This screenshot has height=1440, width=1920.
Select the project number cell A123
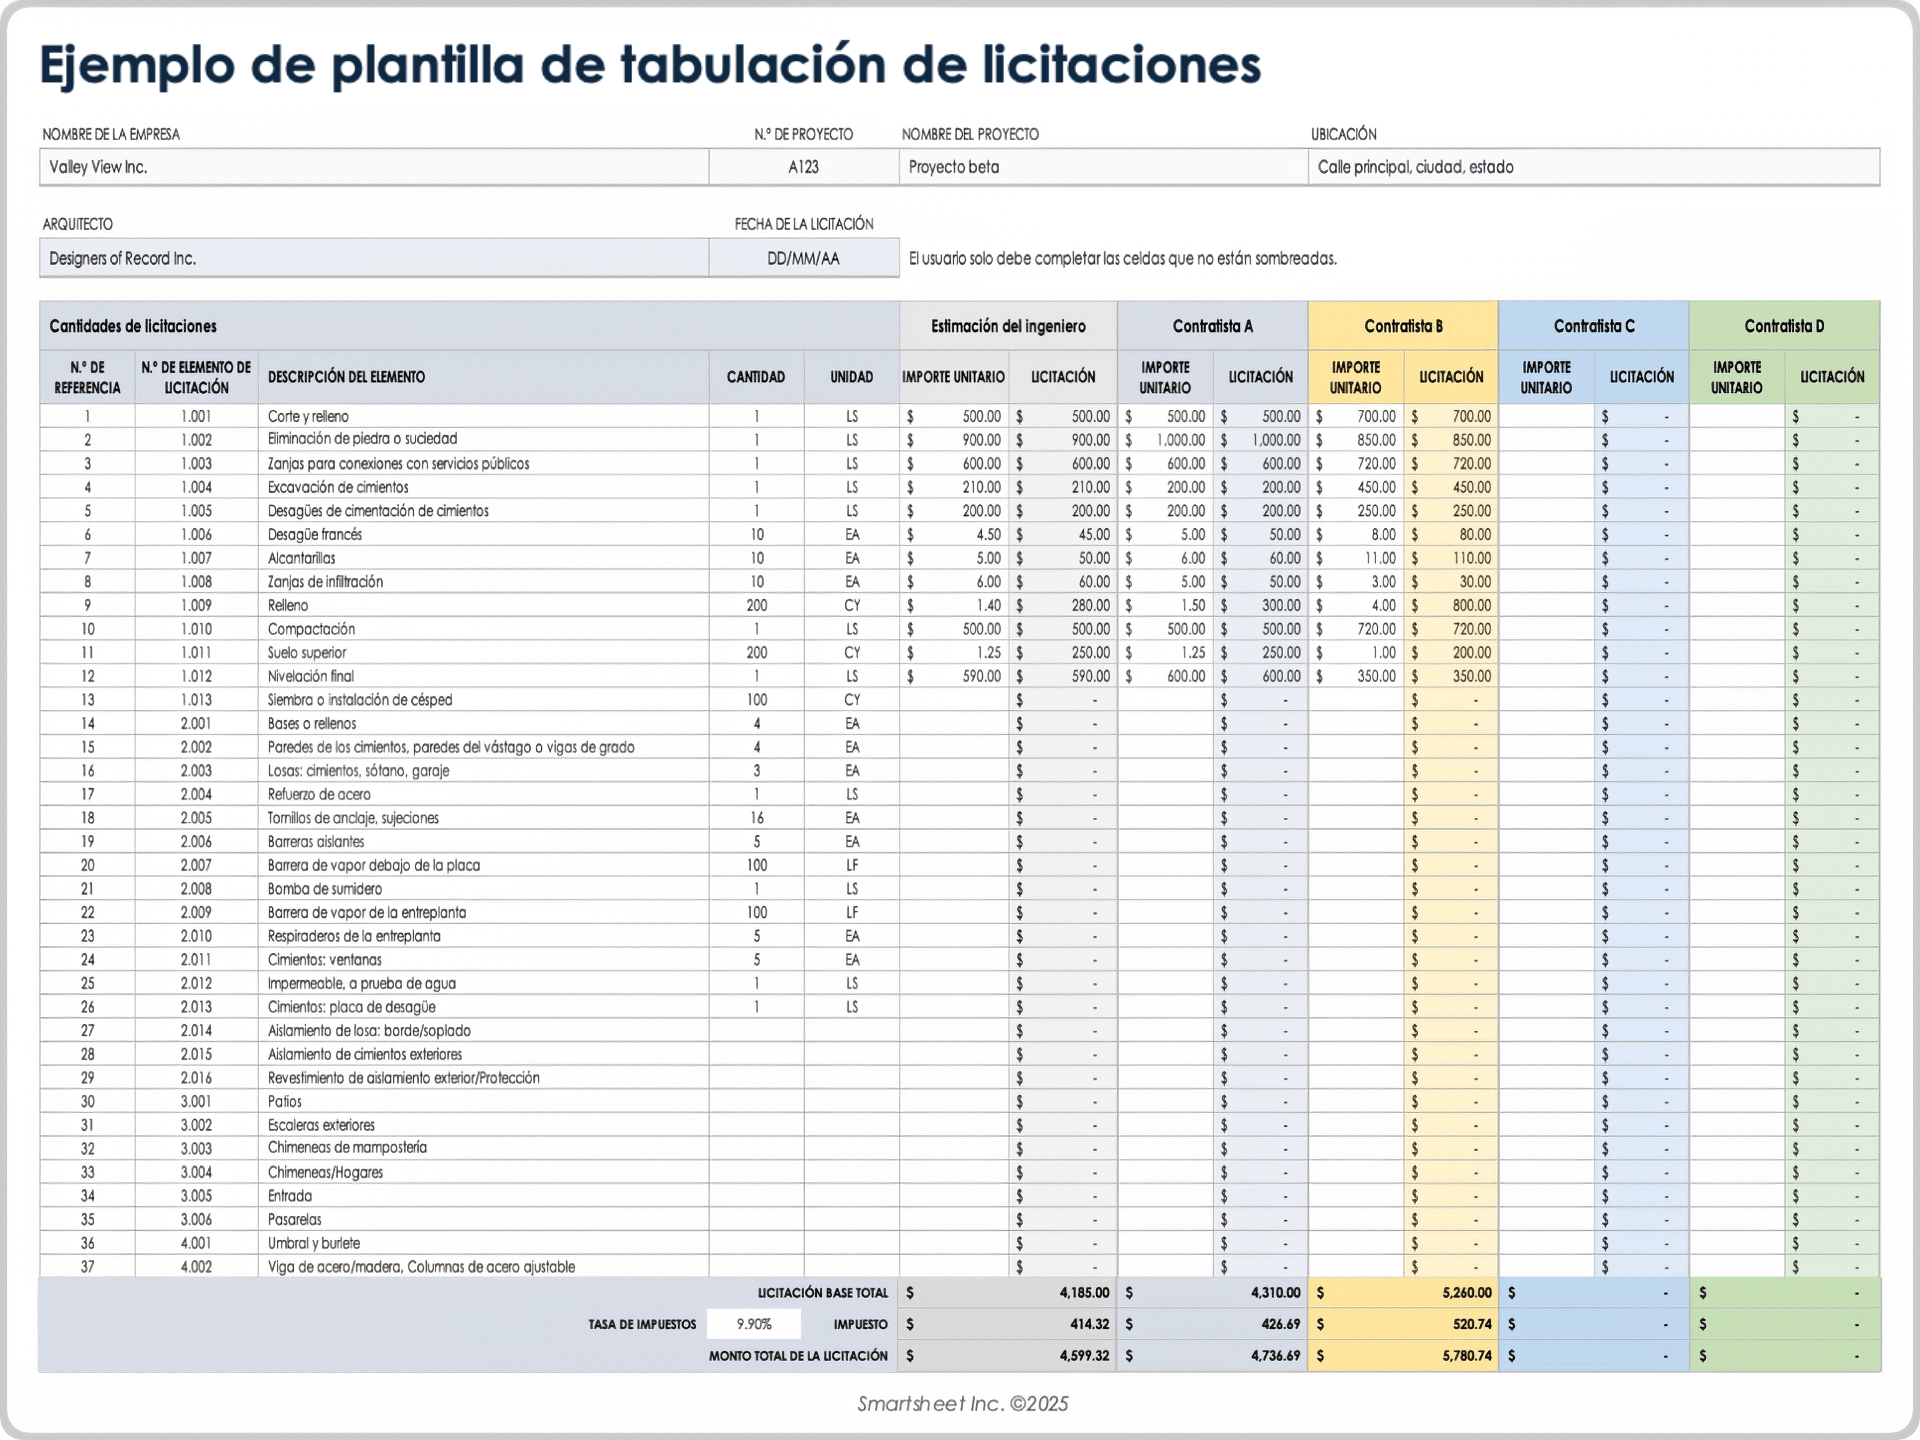point(804,167)
